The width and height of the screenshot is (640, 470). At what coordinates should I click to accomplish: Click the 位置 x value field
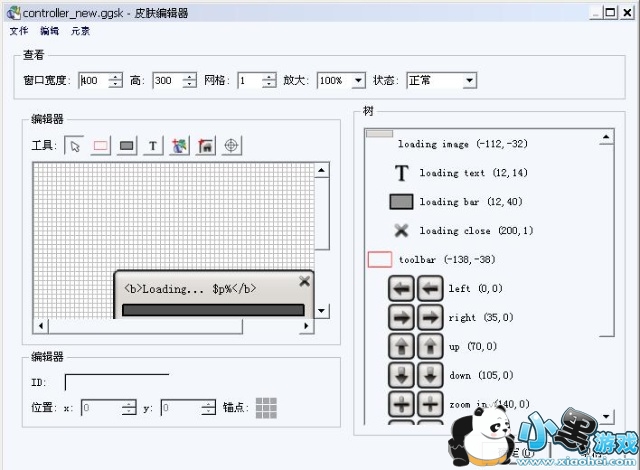click(x=102, y=407)
